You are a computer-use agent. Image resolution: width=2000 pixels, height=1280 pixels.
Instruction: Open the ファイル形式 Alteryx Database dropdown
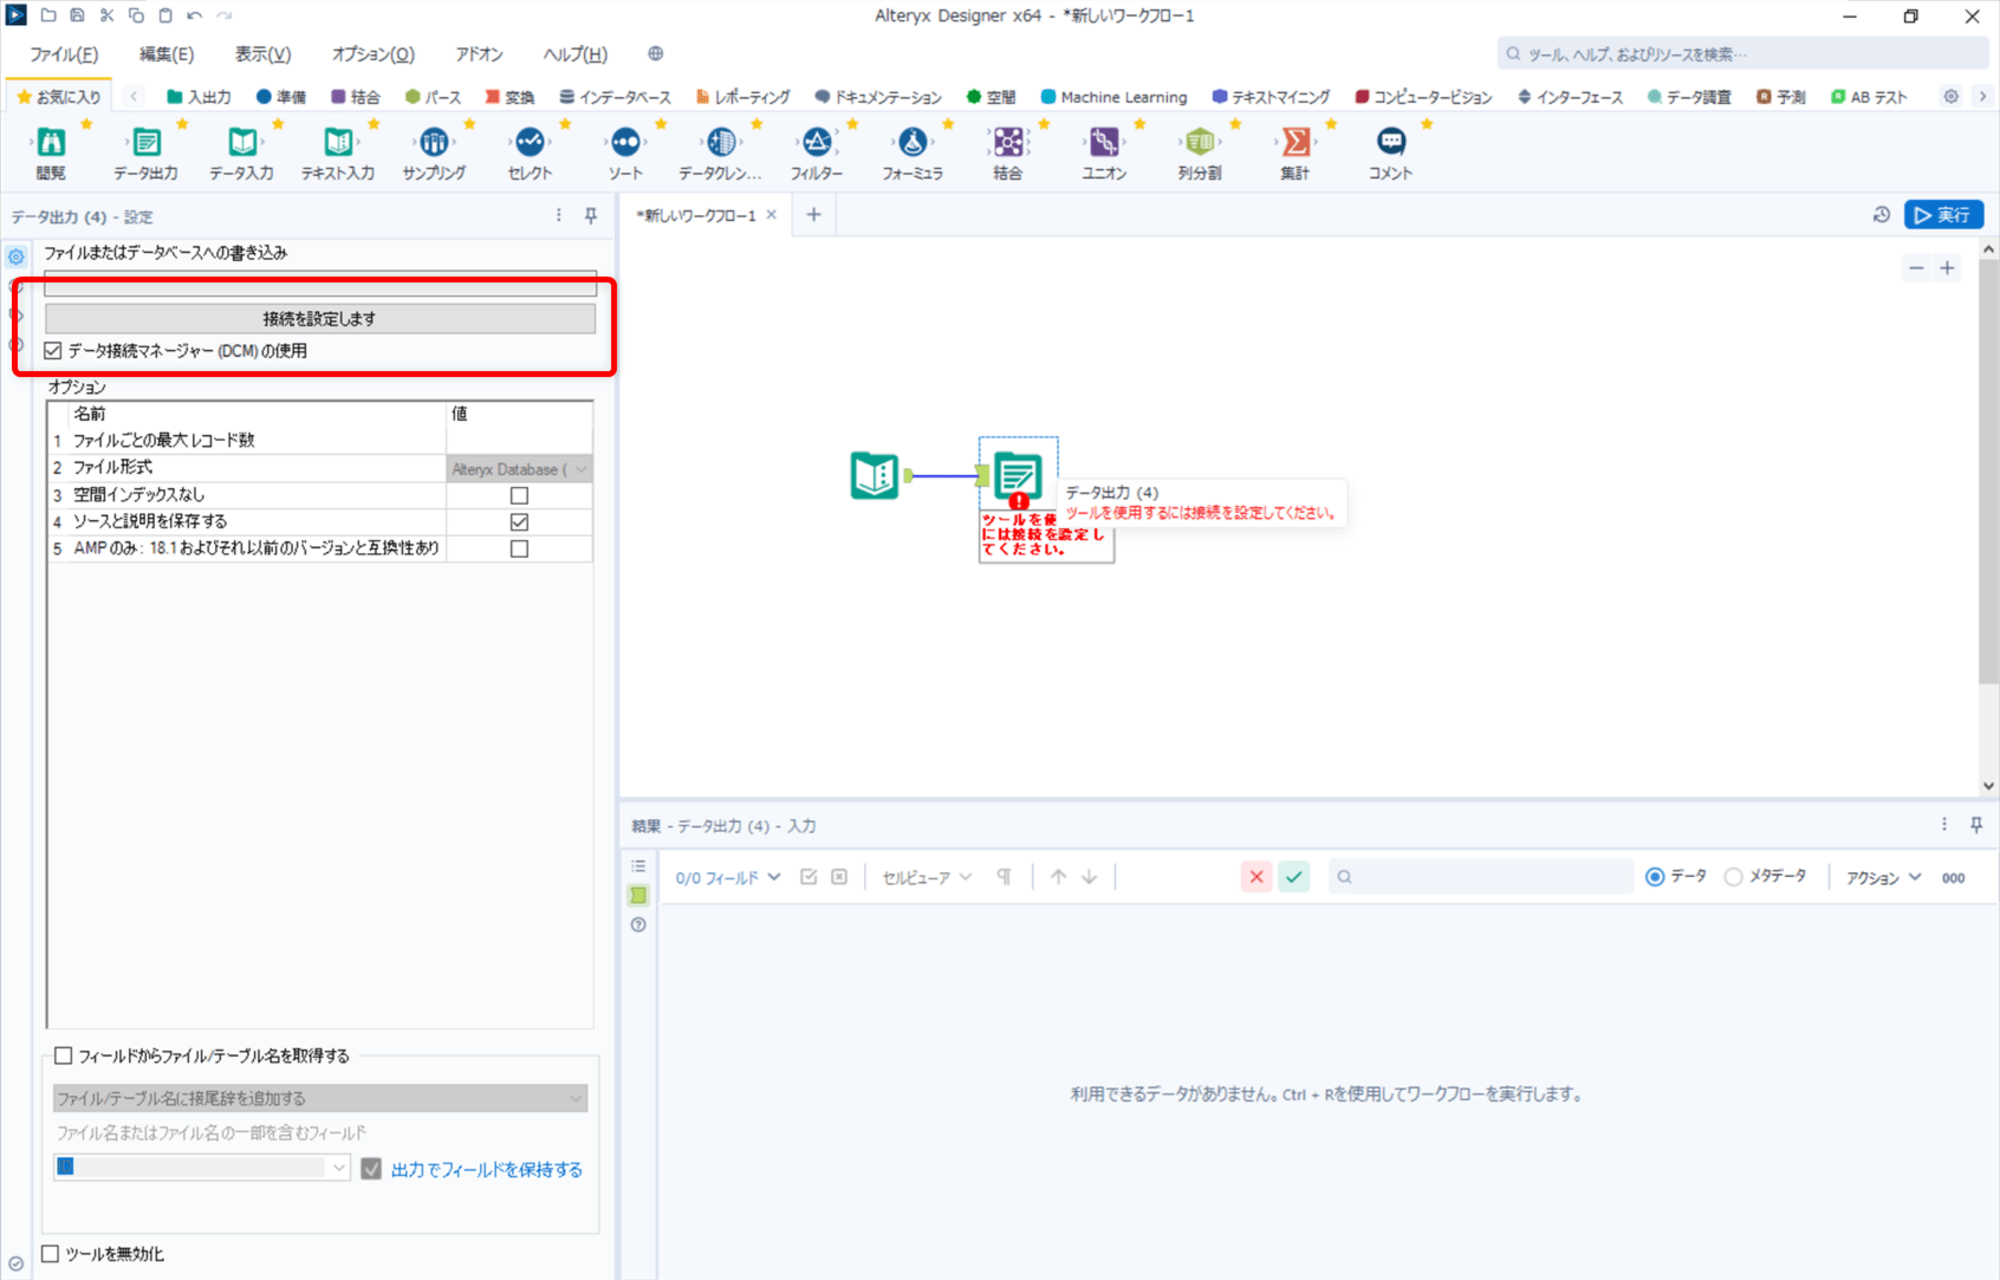click(519, 469)
